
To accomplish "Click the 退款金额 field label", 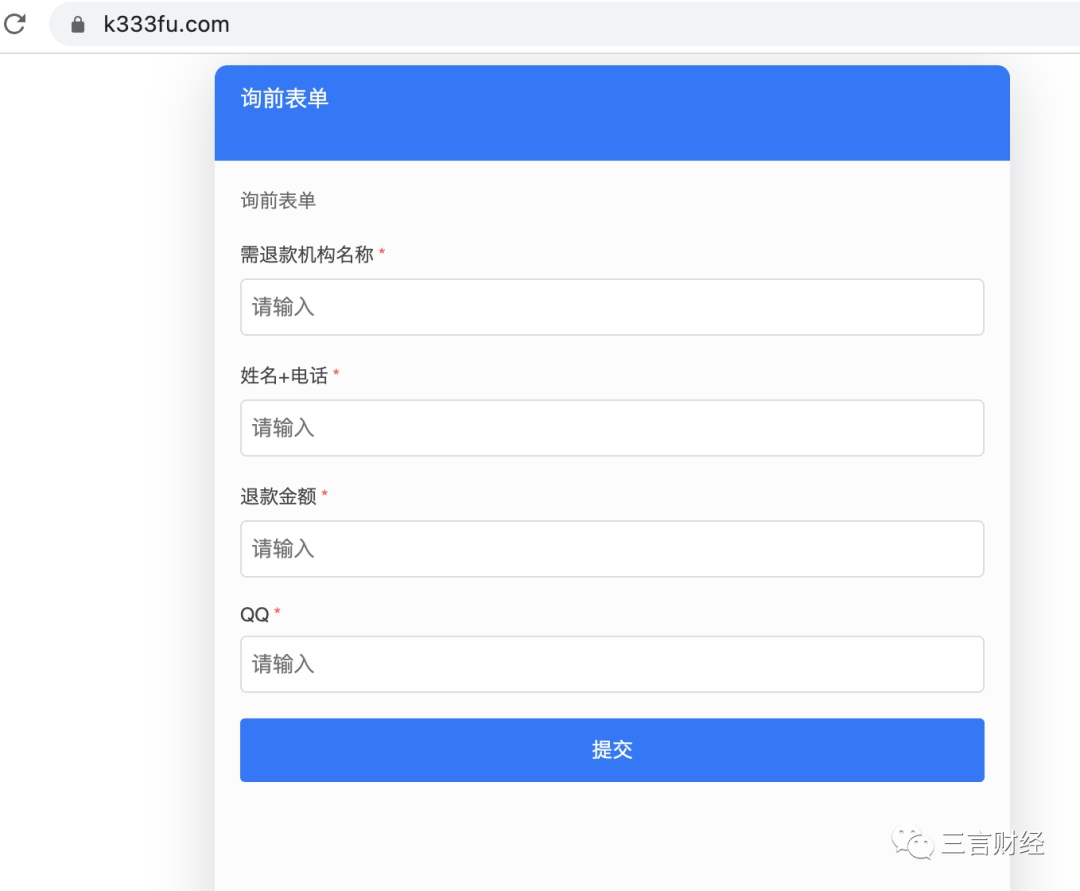I will click(x=278, y=497).
